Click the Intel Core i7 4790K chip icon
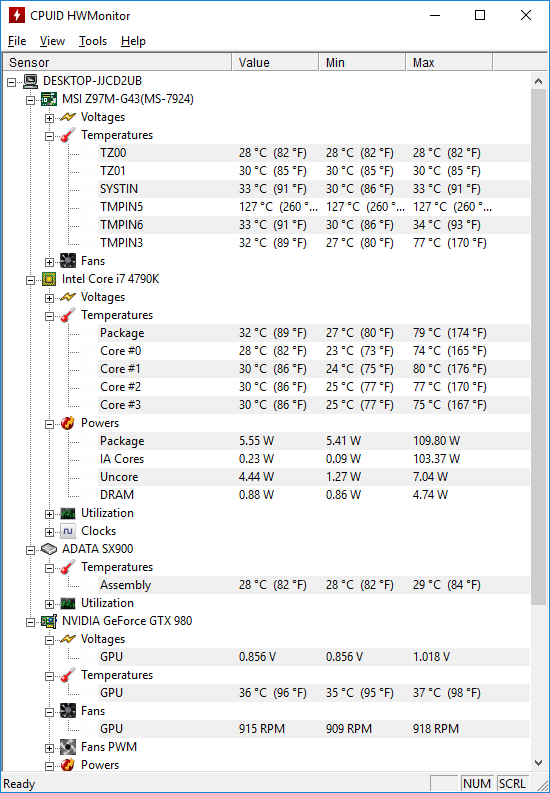The width and height of the screenshot is (550, 793). click(49, 279)
